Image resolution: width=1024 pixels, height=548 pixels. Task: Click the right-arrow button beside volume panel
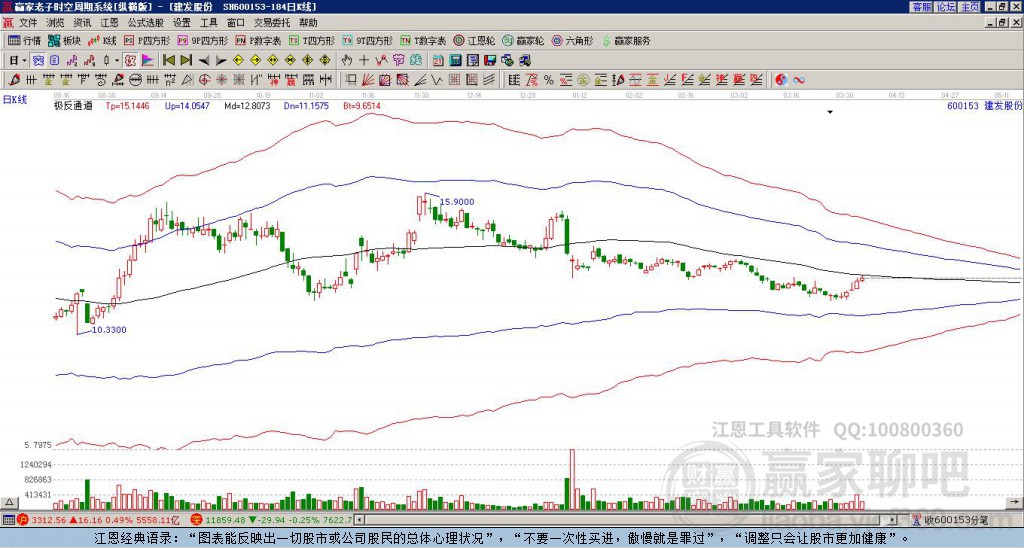1016,503
